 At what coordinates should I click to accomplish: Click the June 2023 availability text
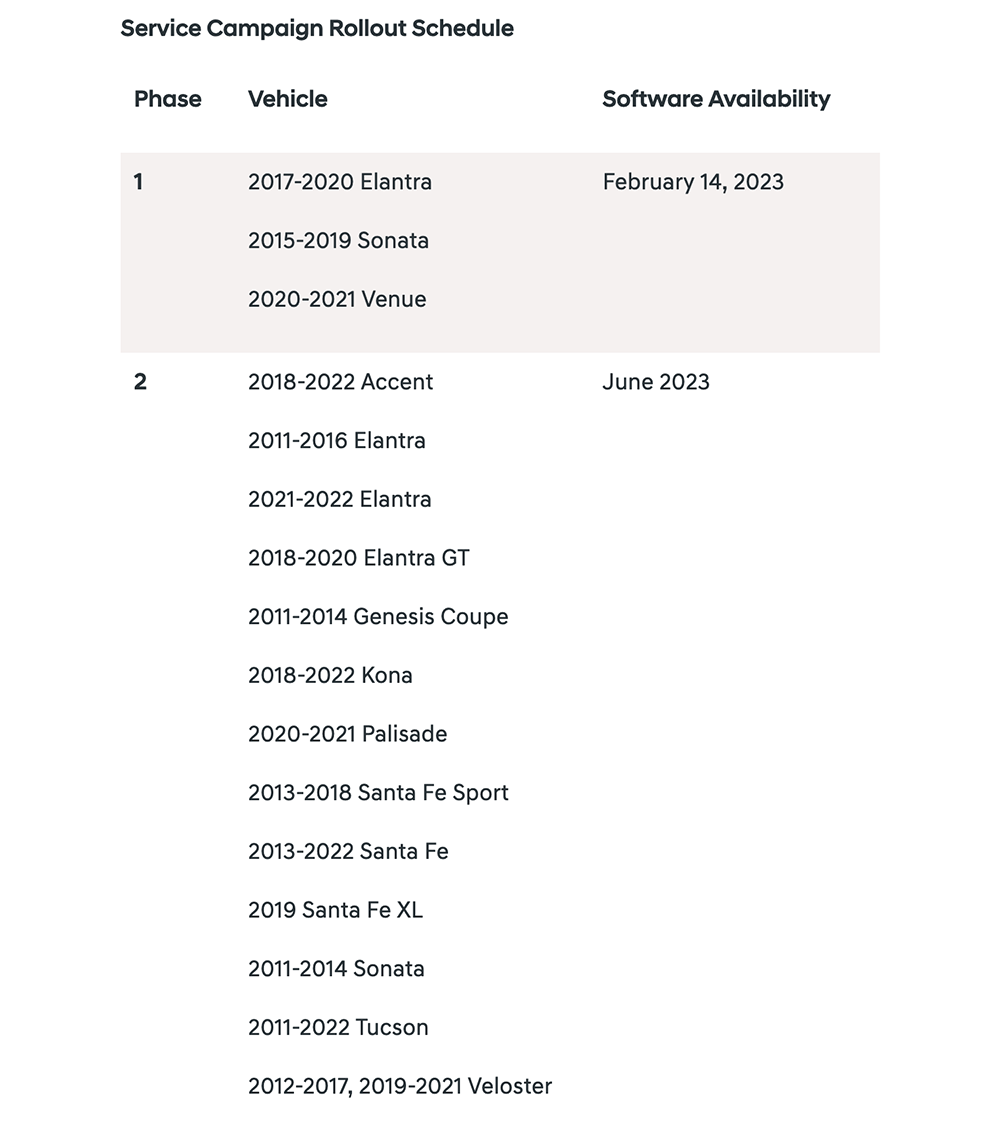coord(656,382)
